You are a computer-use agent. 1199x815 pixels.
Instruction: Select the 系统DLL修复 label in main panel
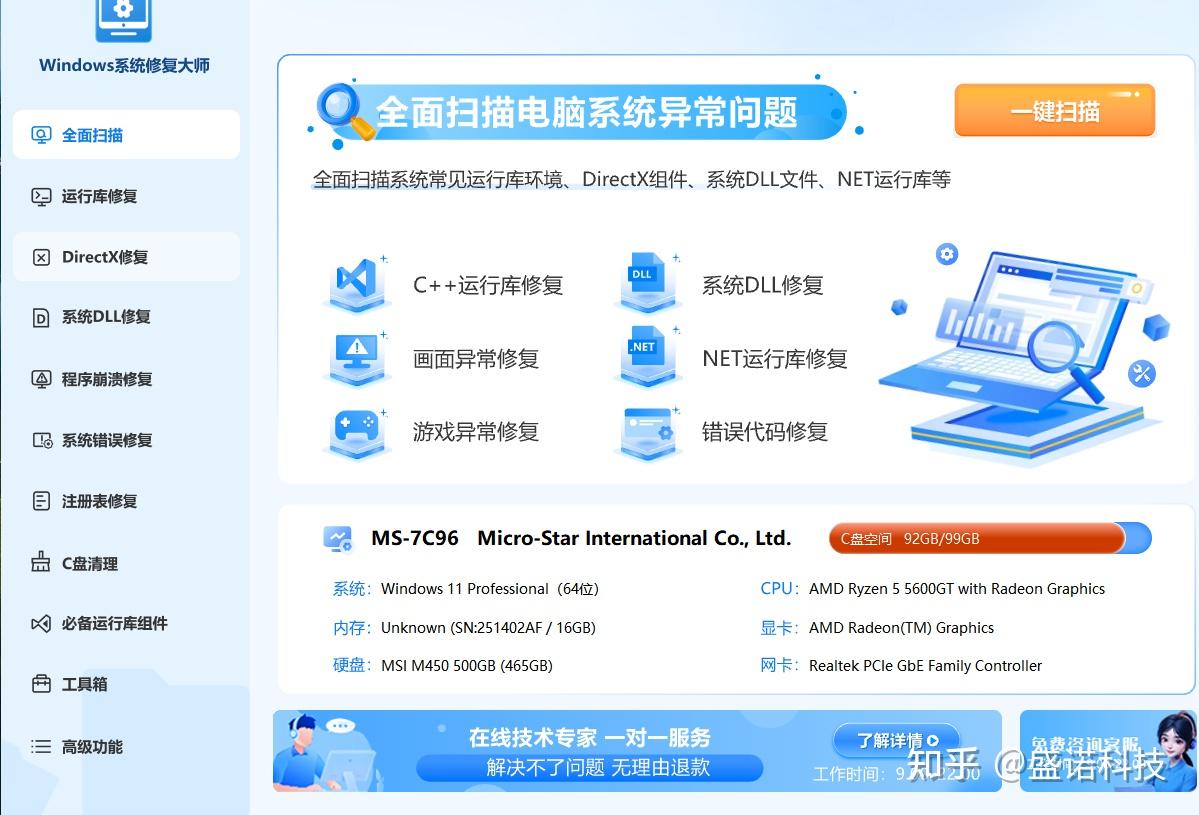click(x=762, y=285)
